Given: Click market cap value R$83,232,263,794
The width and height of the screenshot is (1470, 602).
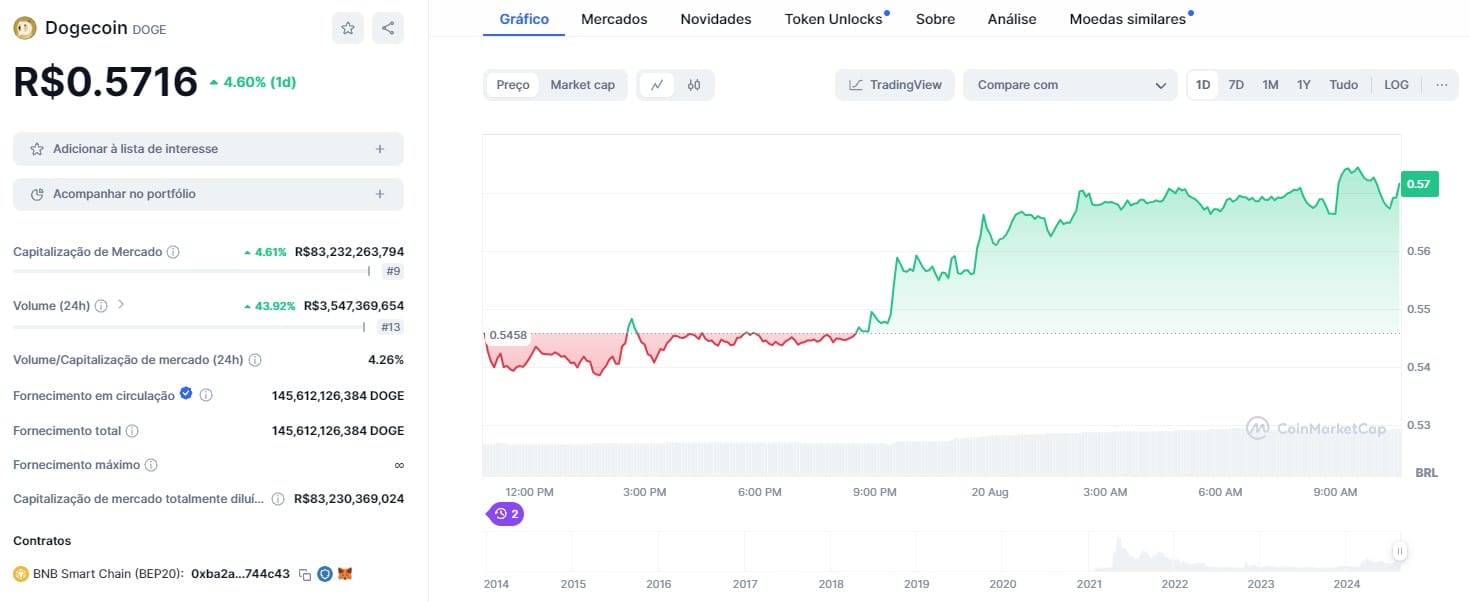Looking at the screenshot, I should 350,252.
